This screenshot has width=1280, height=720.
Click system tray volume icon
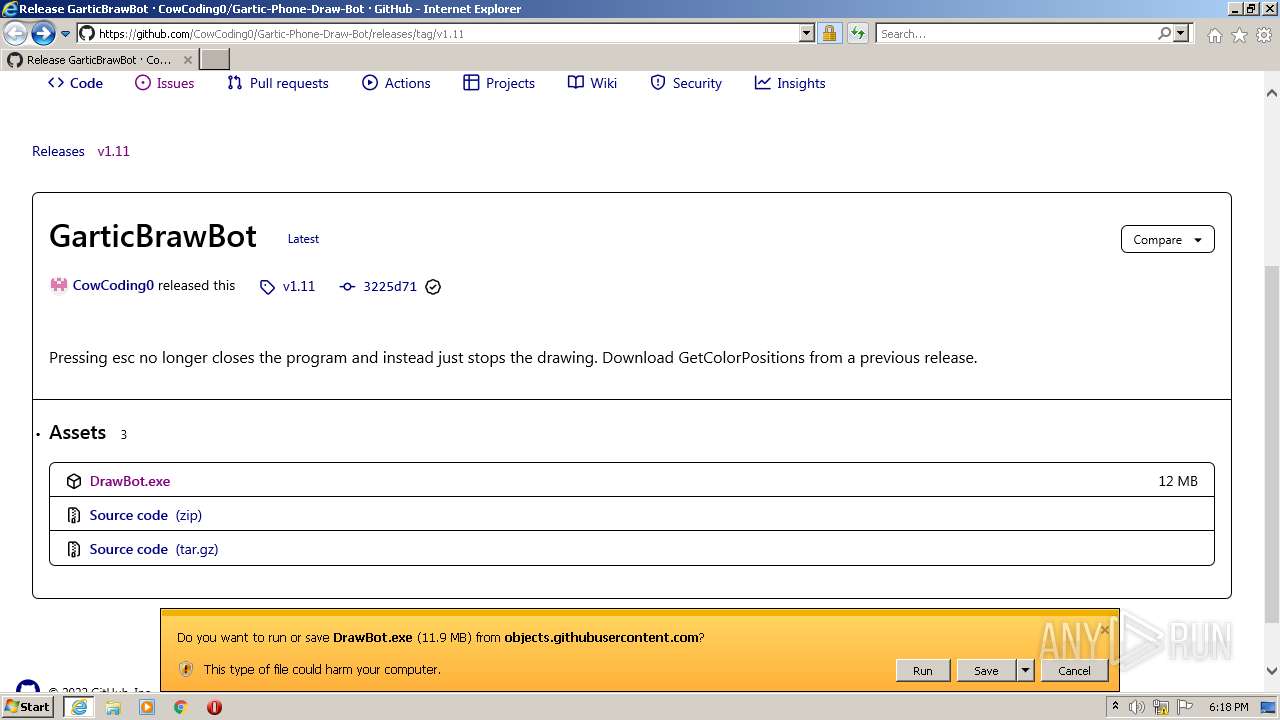tap(1137, 707)
